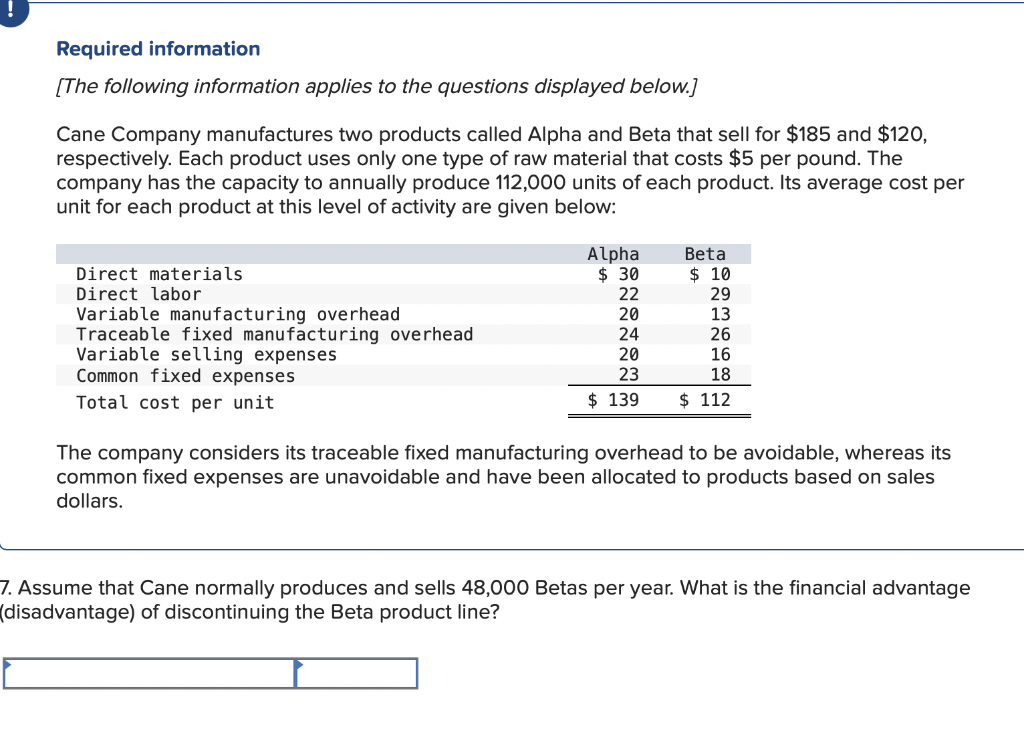Select the Required information heading
Screen dimensions: 1024x747
pyautogui.click(x=158, y=48)
